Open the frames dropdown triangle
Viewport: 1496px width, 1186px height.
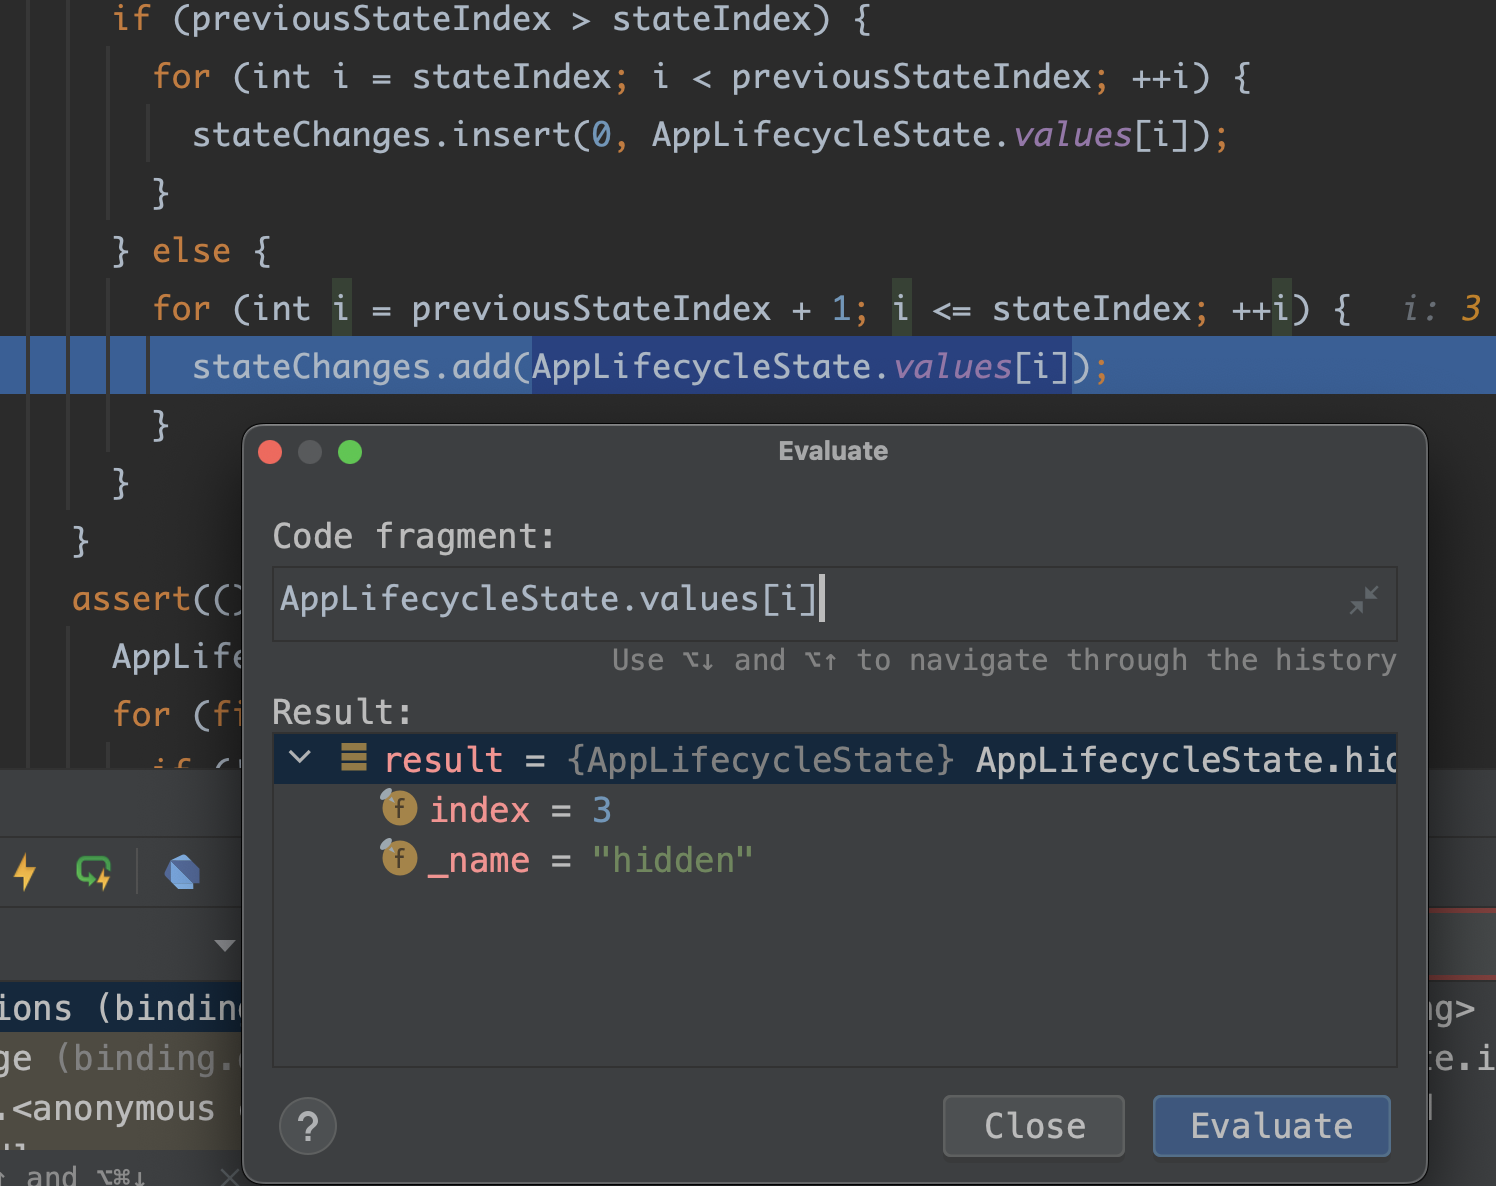[225, 945]
